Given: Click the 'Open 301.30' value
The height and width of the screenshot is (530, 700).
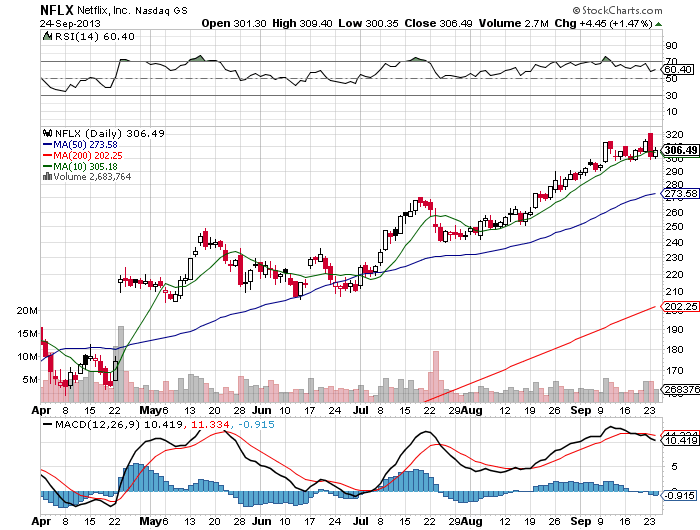Looking at the screenshot, I should click(x=234, y=23).
